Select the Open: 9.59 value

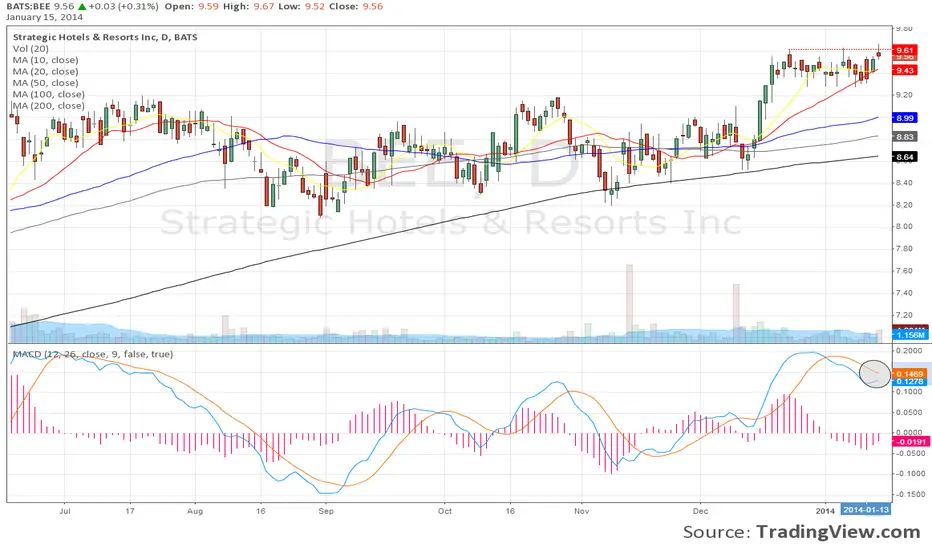190,7
